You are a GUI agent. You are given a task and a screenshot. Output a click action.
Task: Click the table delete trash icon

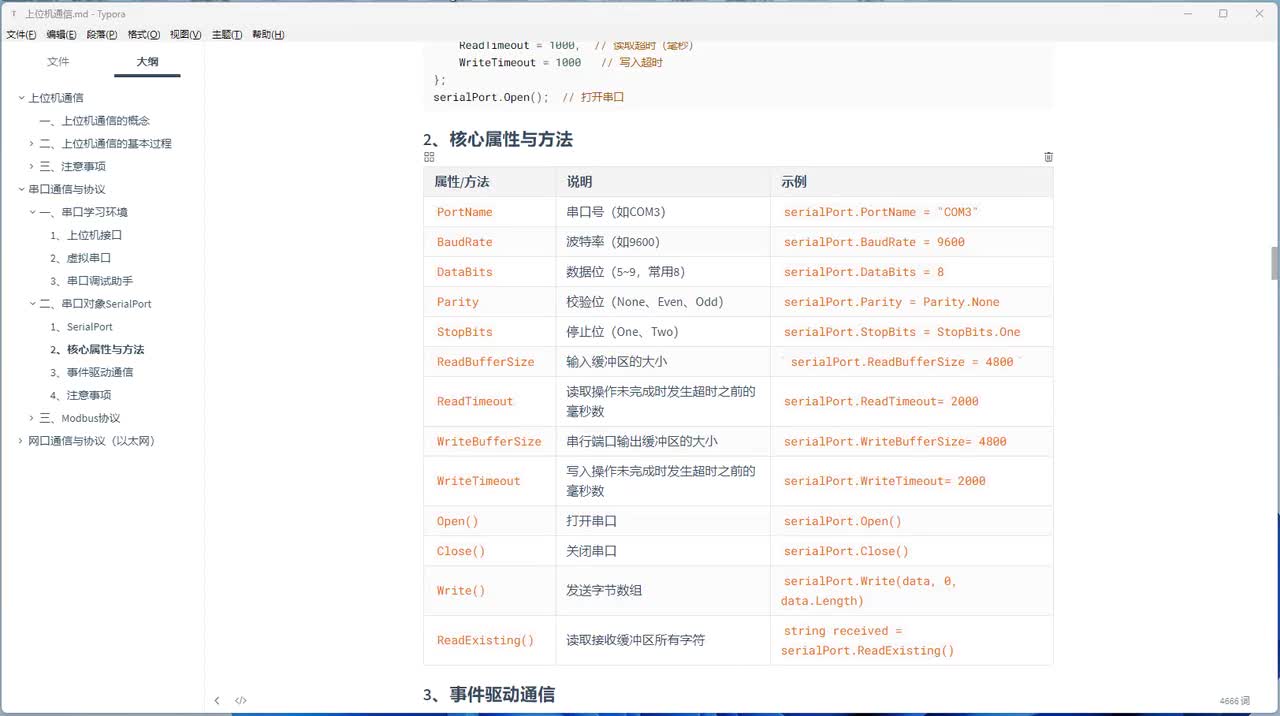[1048, 157]
